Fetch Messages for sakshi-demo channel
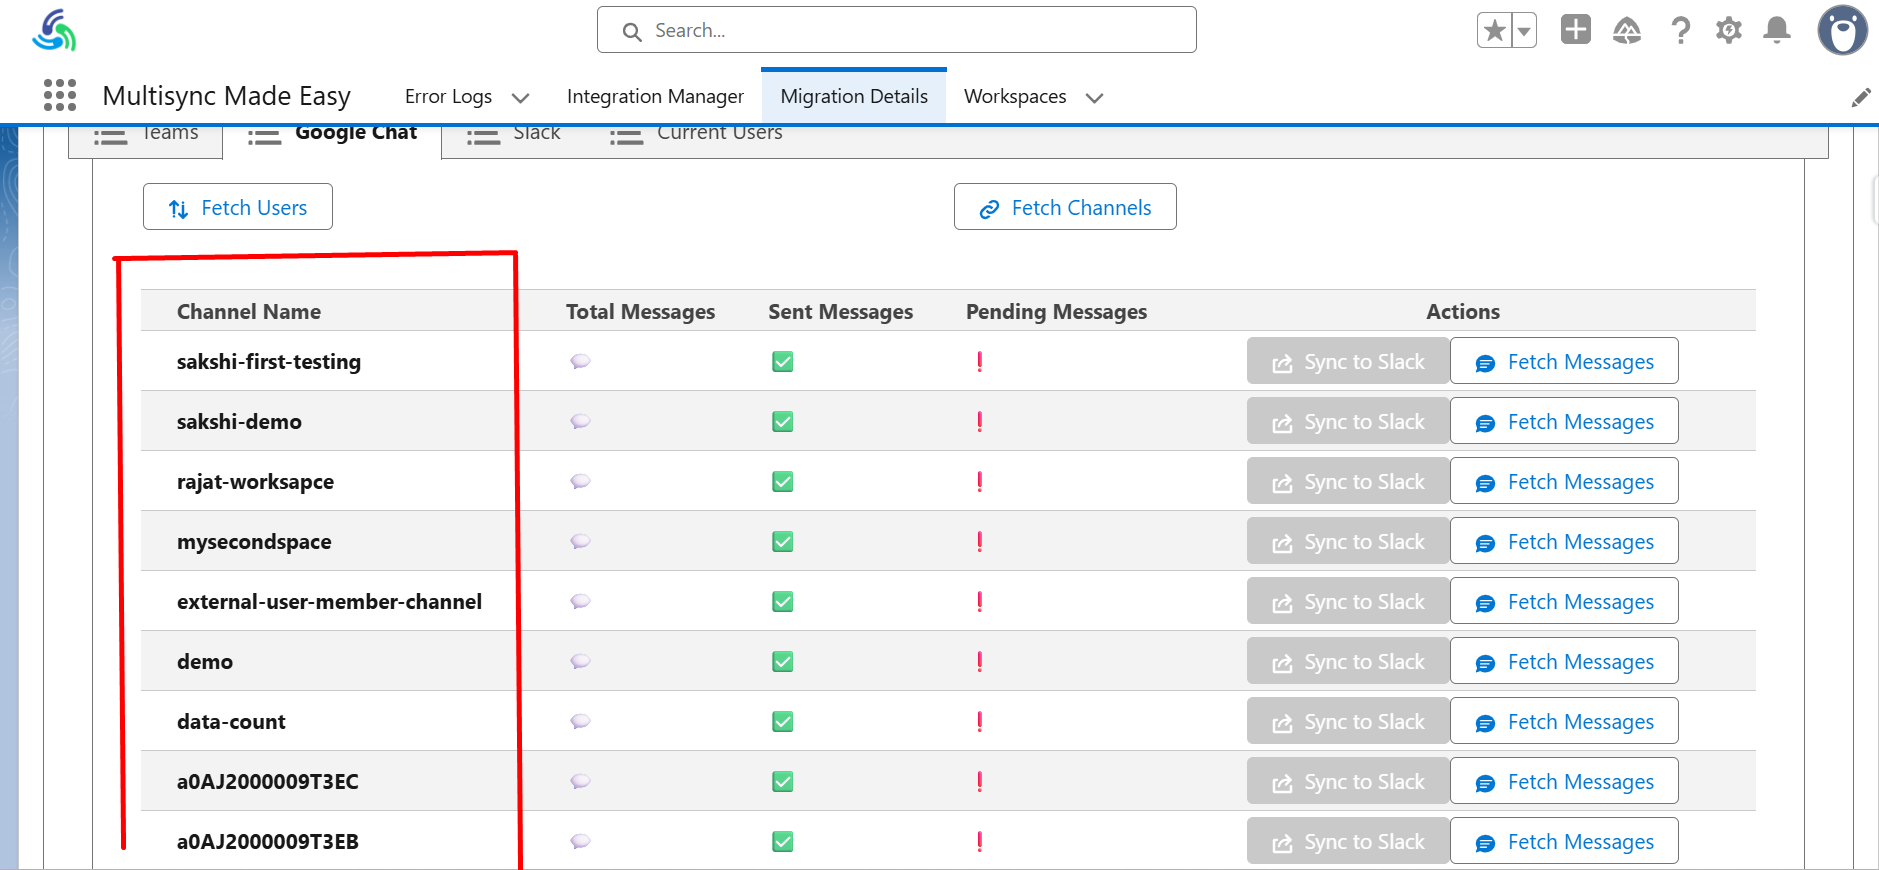Screen dimensions: 1879x870 [1564, 421]
